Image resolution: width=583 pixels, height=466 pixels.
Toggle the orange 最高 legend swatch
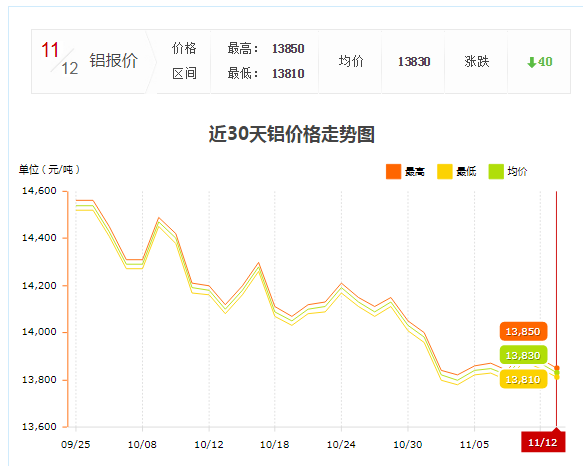coord(393,171)
